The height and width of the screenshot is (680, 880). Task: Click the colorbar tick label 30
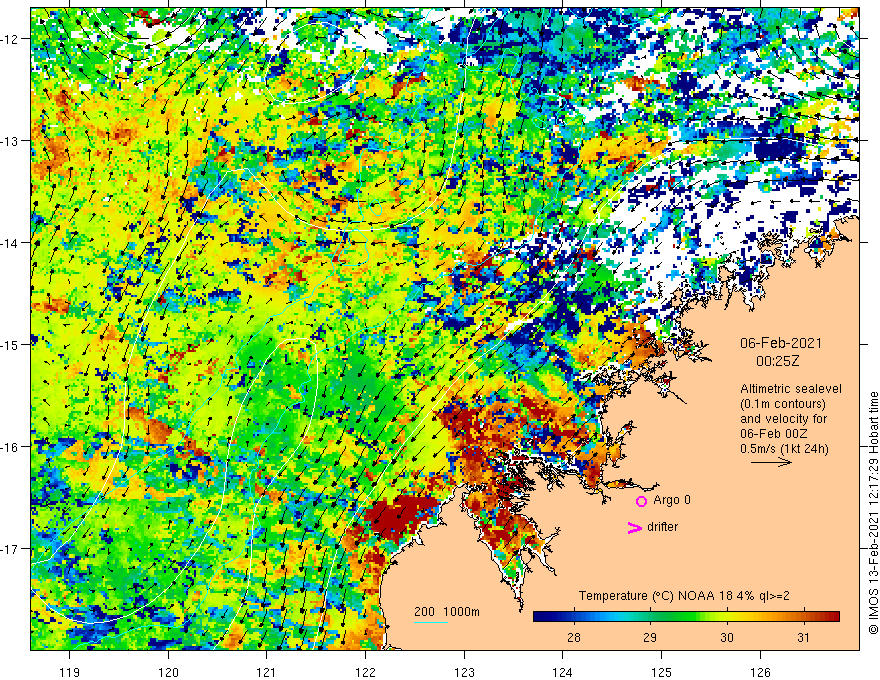point(727,638)
